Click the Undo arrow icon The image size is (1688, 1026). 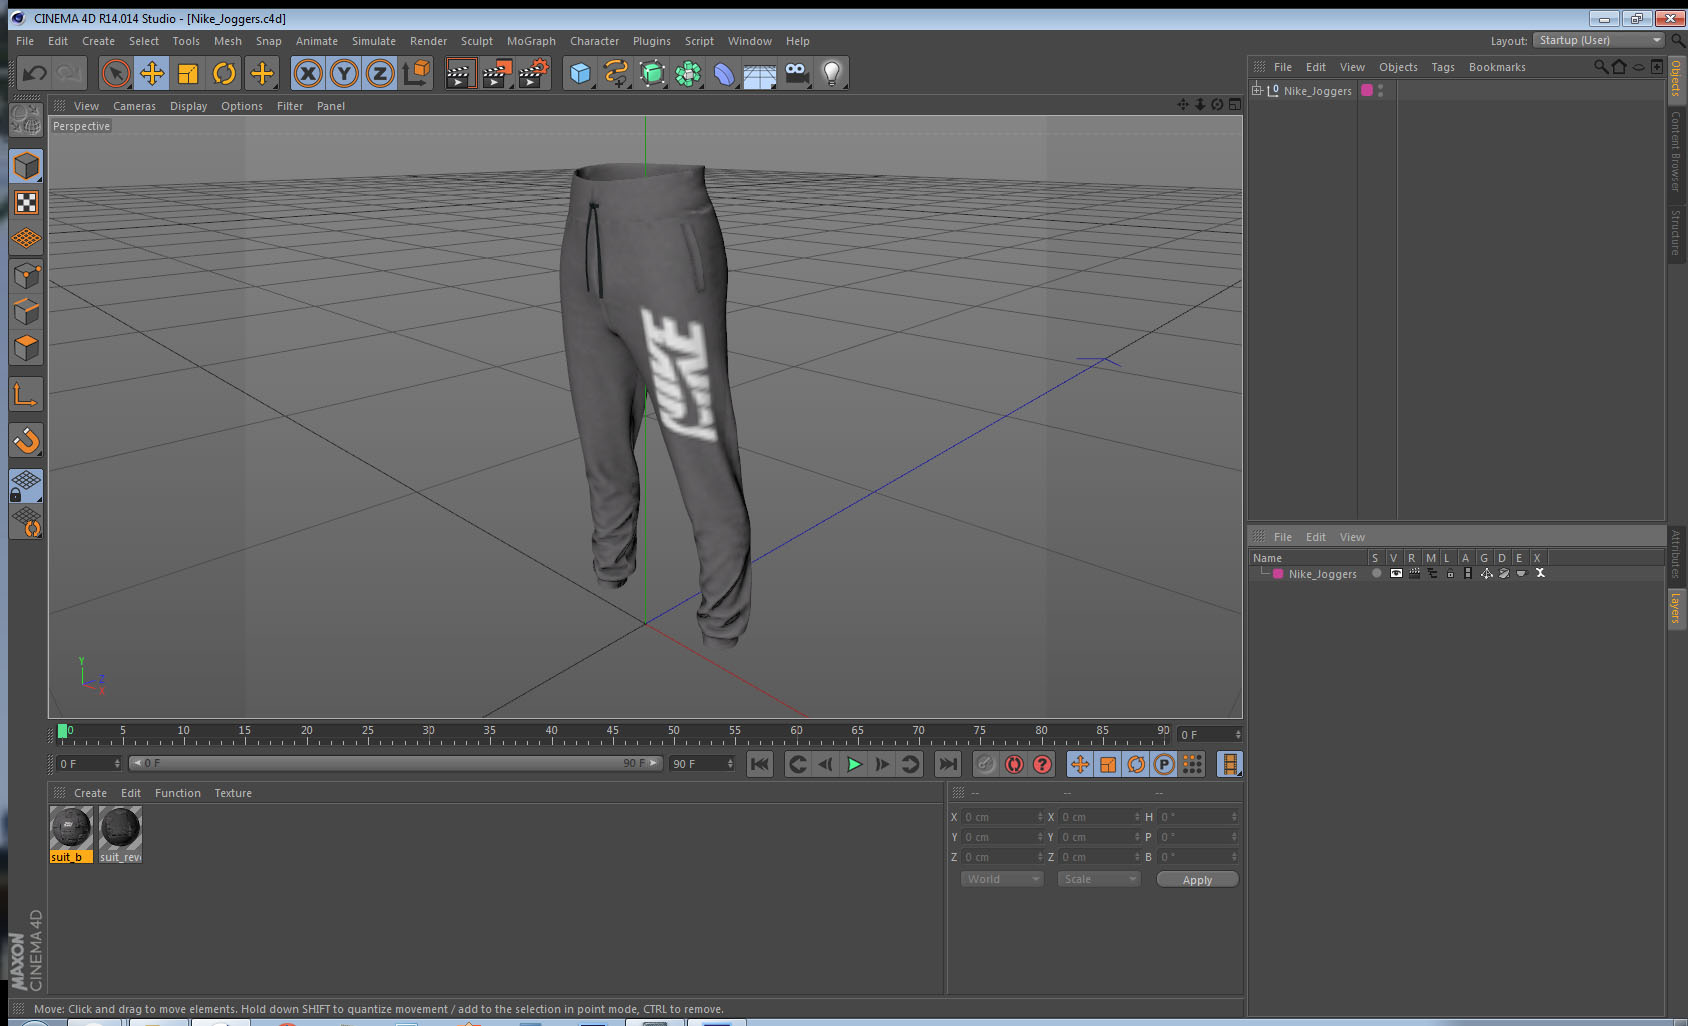(x=35, y=73)
